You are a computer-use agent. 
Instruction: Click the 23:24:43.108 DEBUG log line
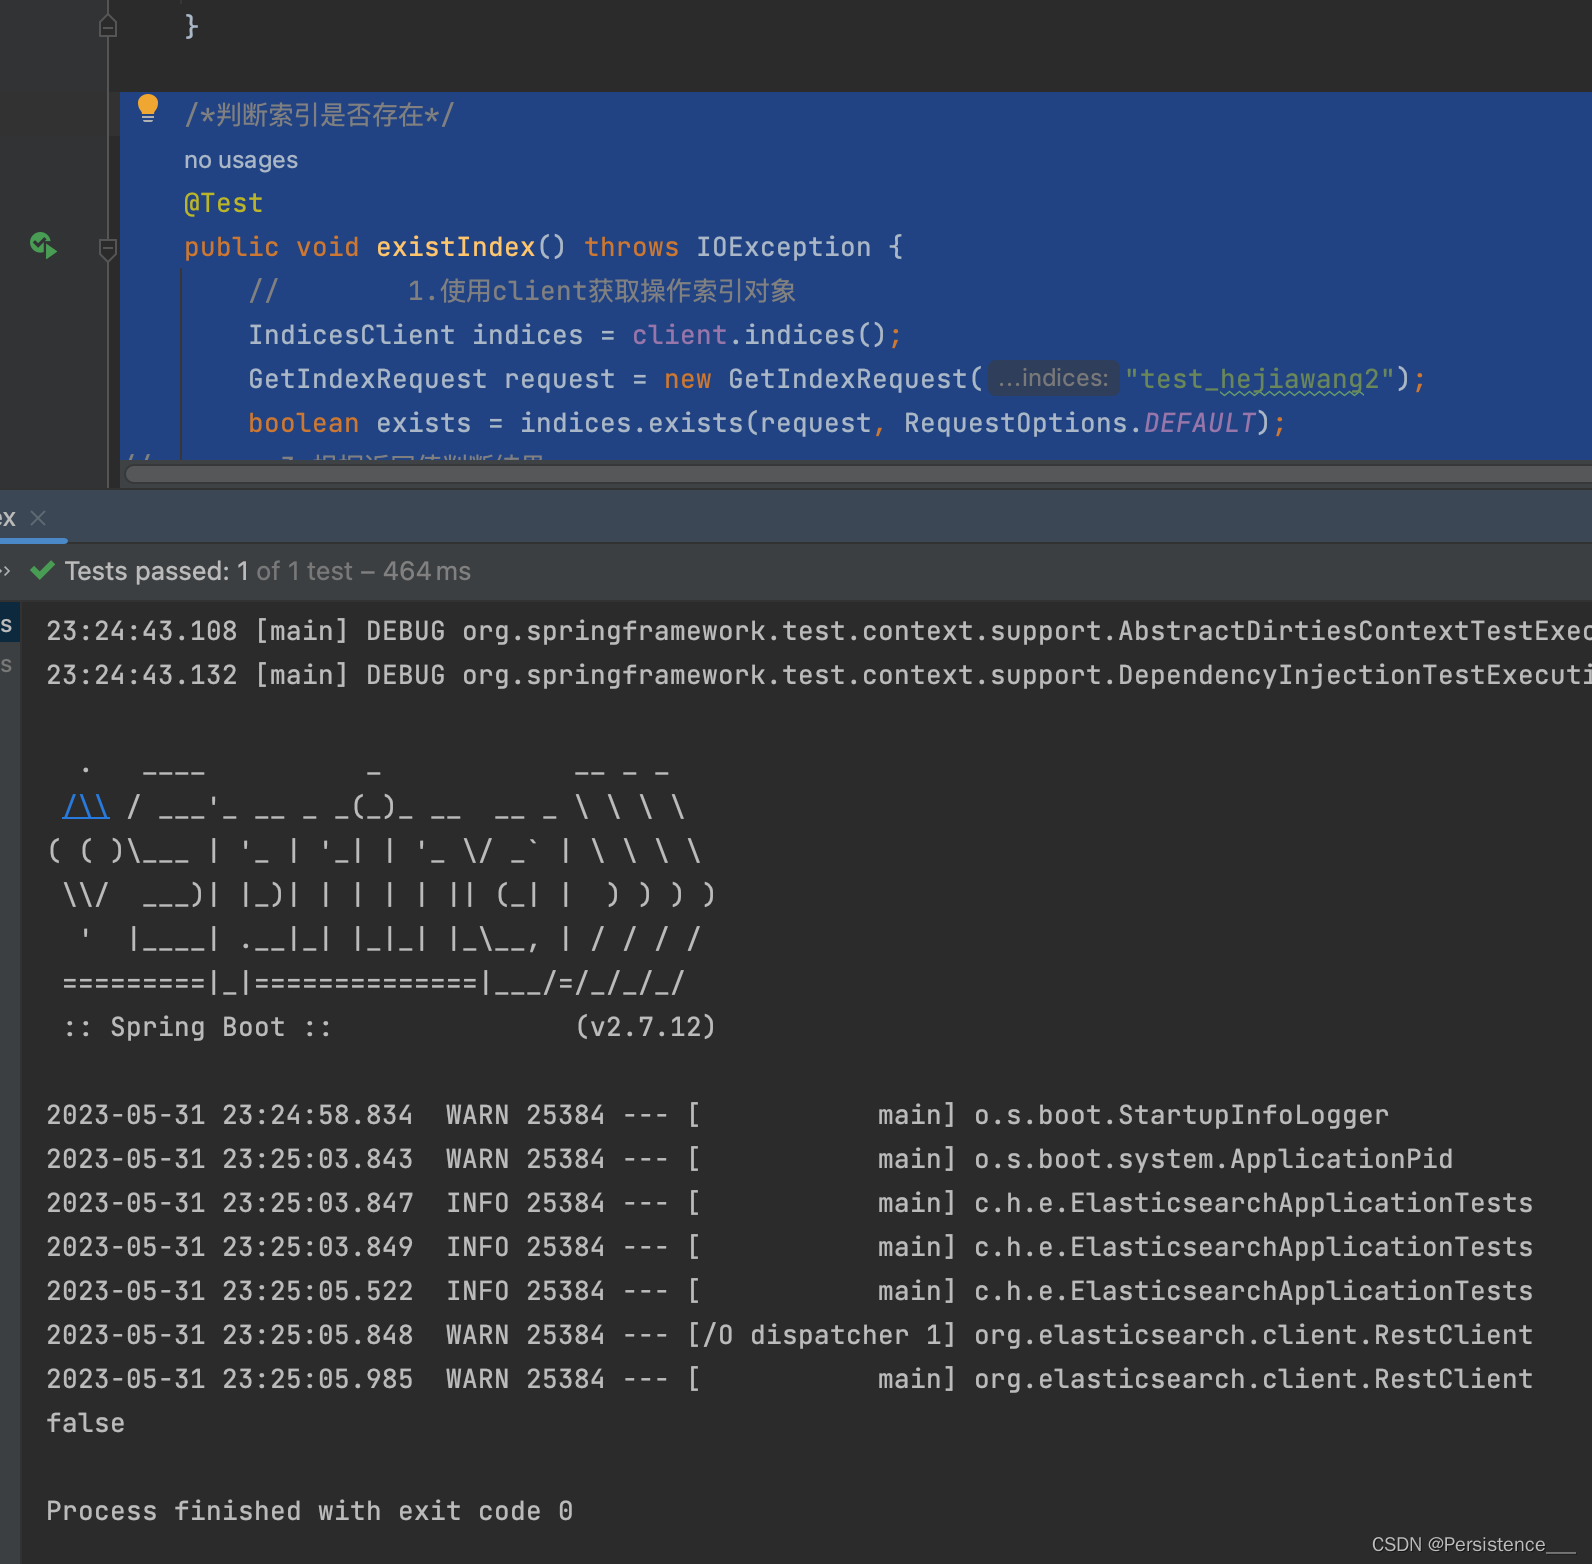pyautogui.click(x=819, y=631)
